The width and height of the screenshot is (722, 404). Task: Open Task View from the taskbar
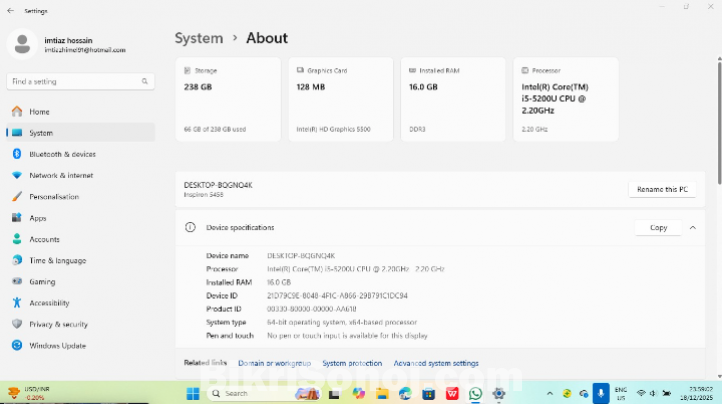coord(334,394)
